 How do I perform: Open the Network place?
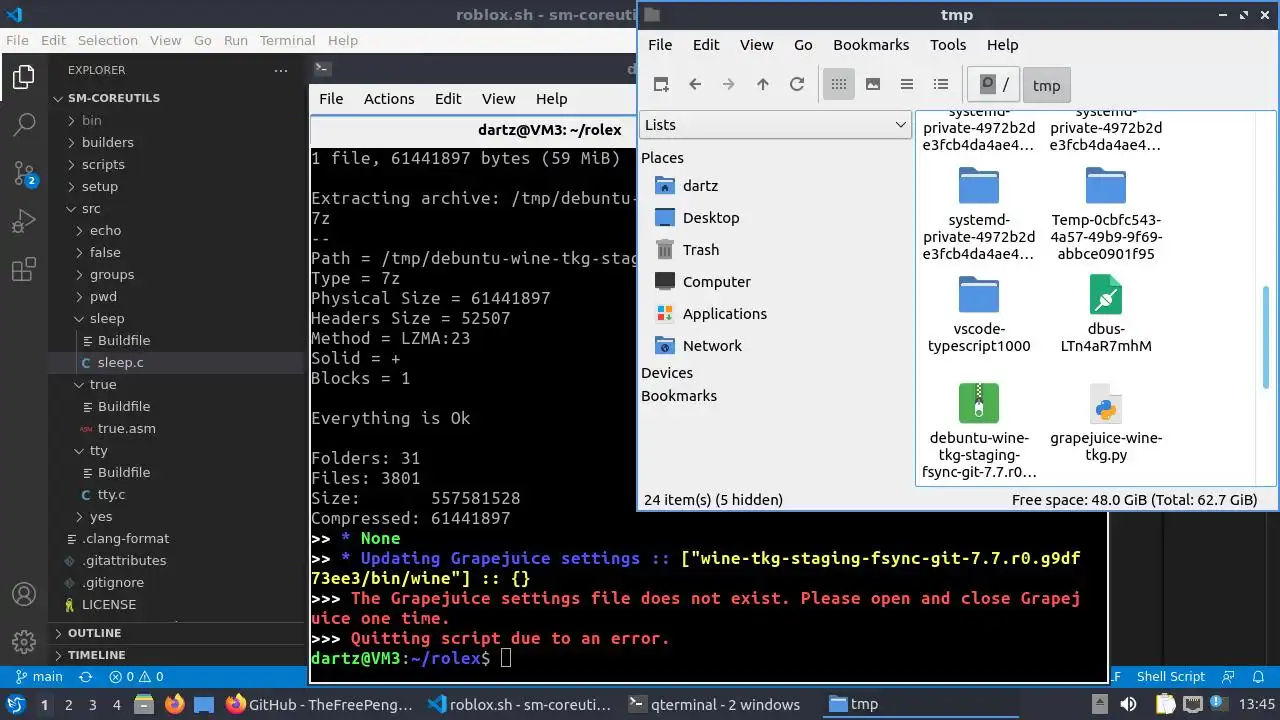pos(712,346)
